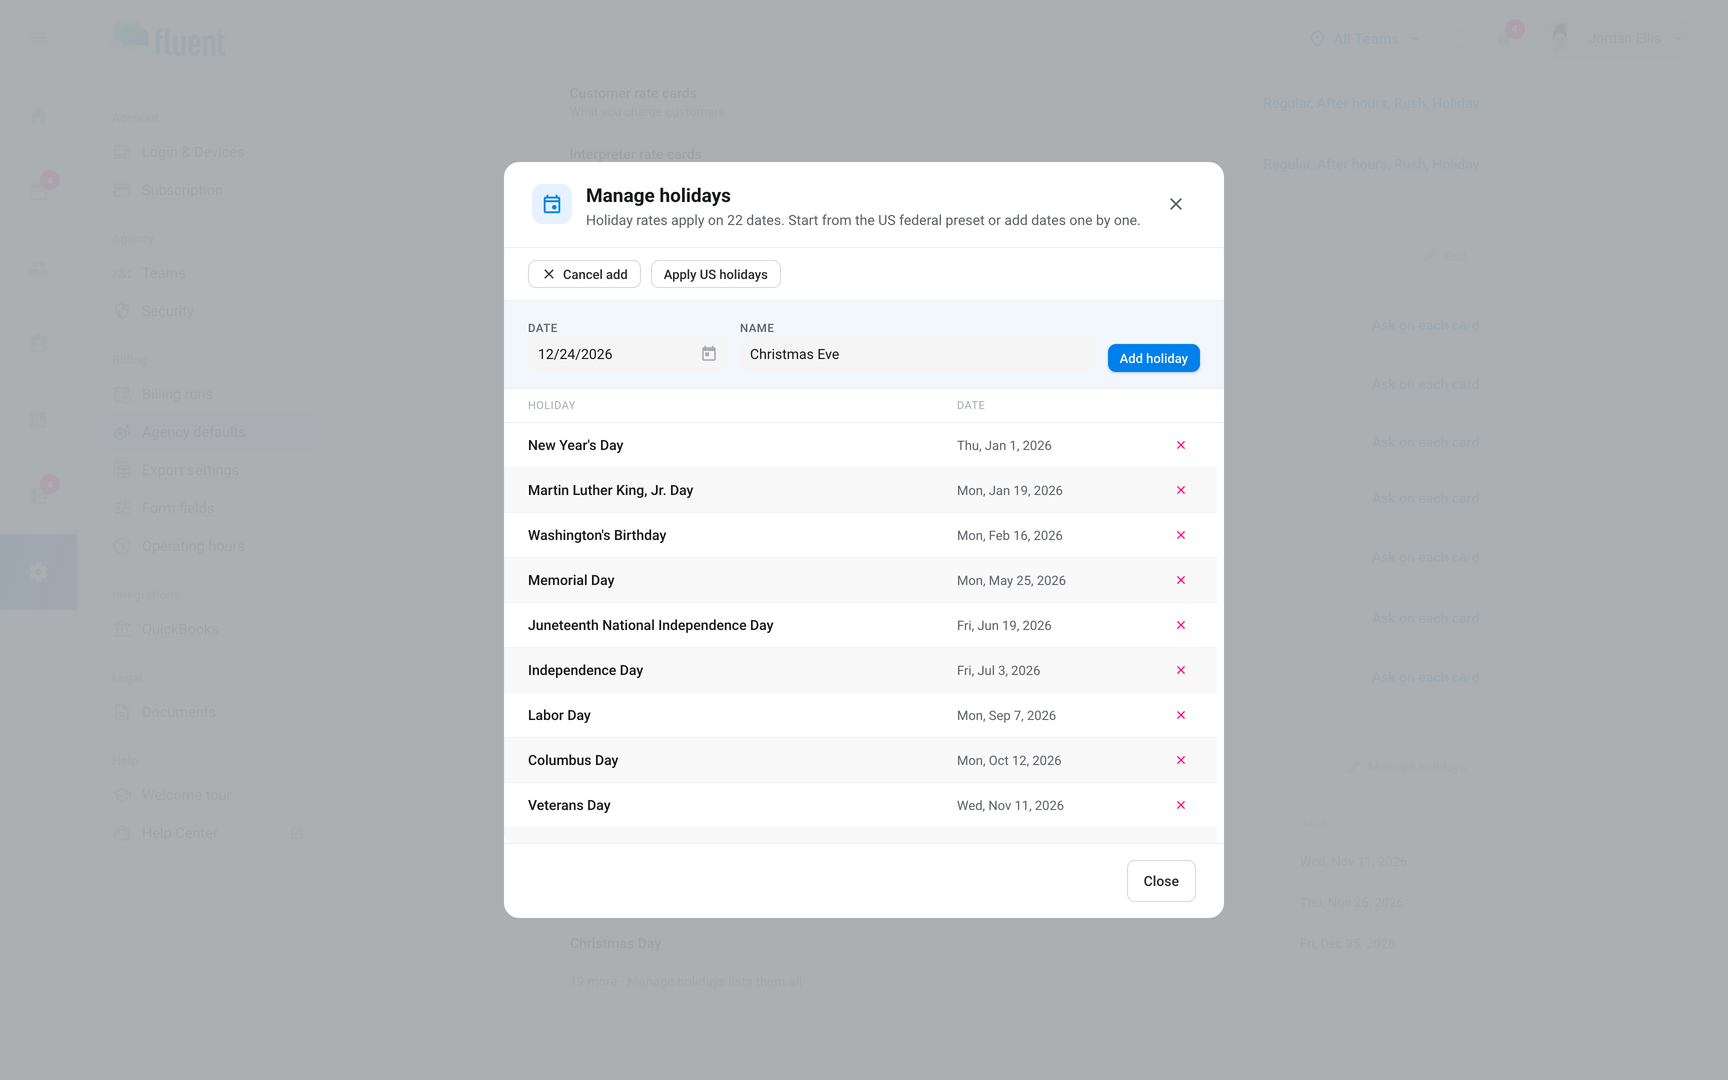
Task: Open QuickBooks integration in sidebar
Action: pyautogui.click(x=180, y=629)
